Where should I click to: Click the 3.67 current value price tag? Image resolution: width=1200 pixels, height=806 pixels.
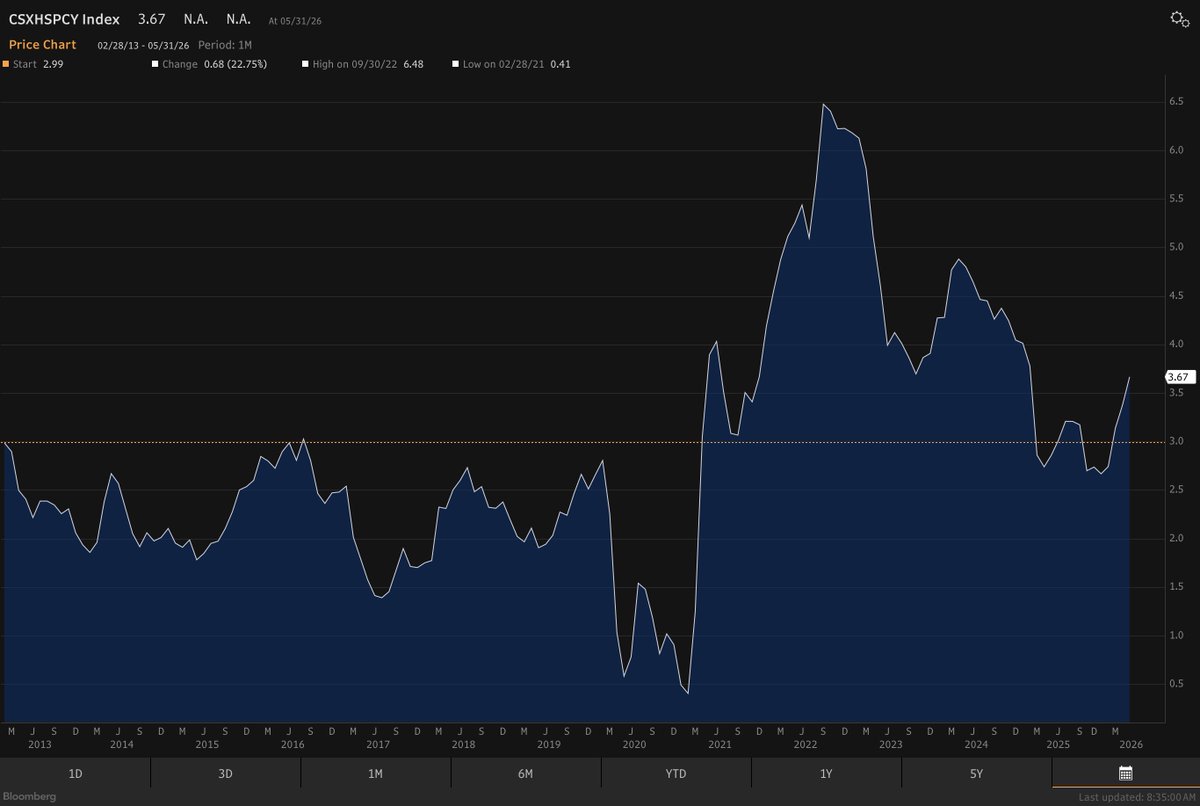pyautogui.click(x=1180, y=377)
